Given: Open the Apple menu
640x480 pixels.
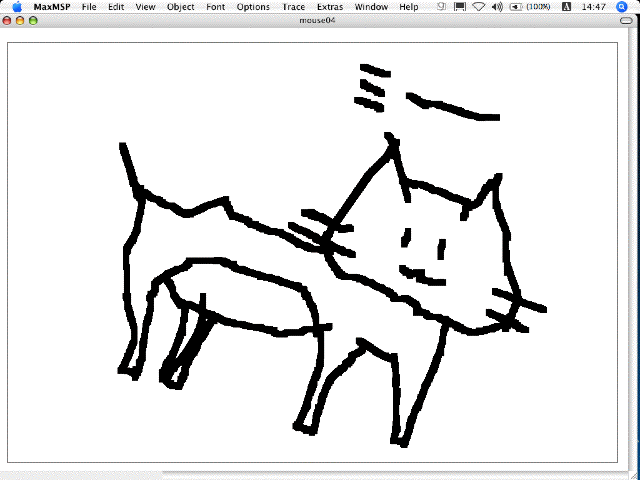Looking at the screenshot, I should 17,7.
